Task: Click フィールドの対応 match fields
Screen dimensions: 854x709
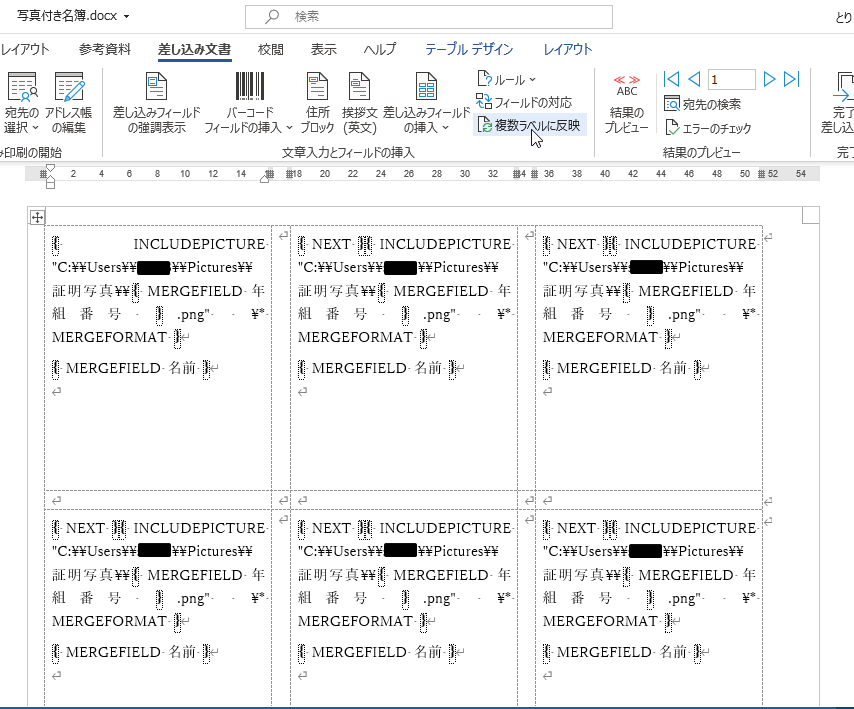Action: click(x=524, y=102)
